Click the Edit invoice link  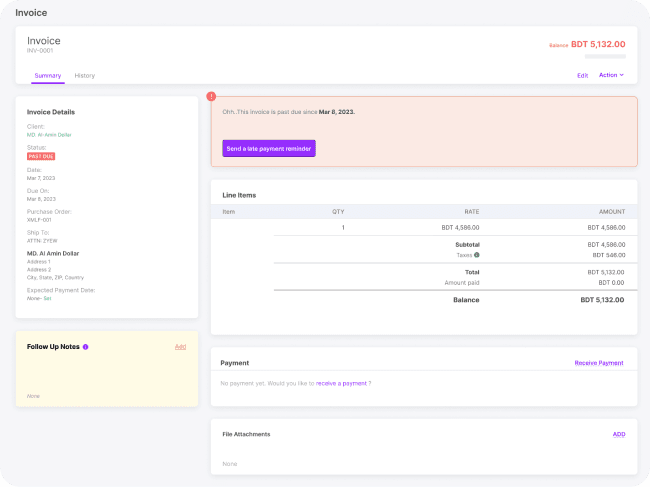[582, 75]
